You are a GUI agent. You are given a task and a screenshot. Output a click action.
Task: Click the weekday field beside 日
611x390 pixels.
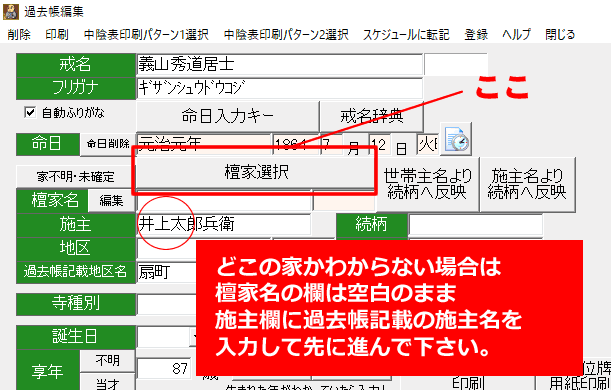pos(427,145)
